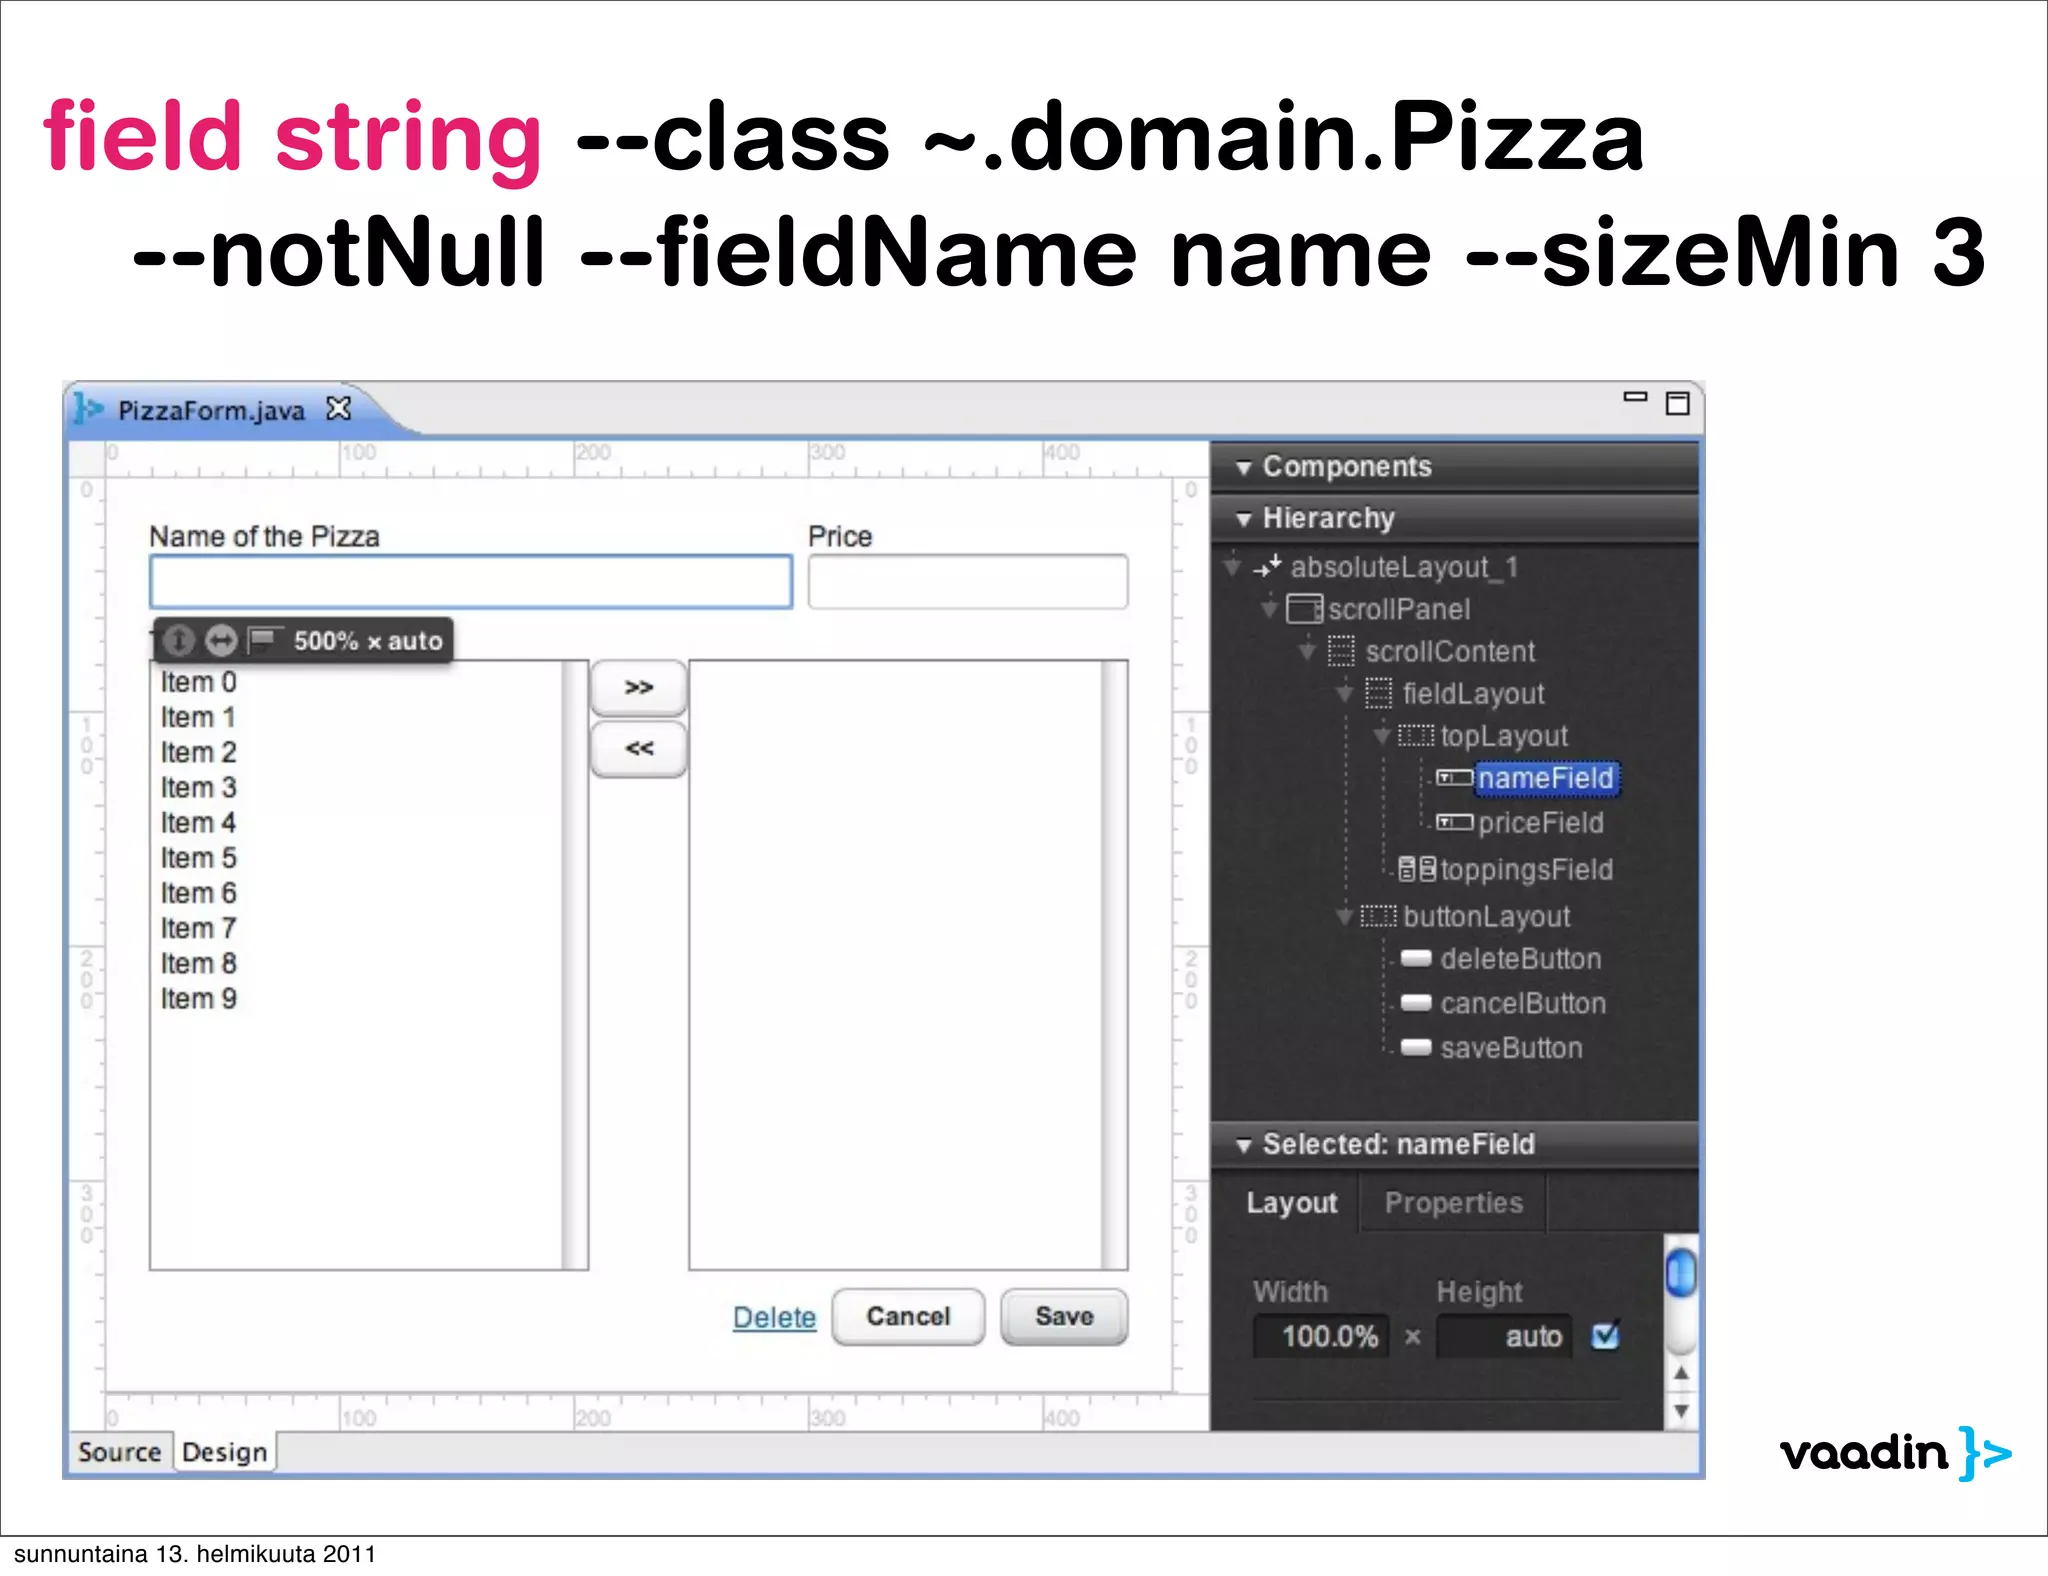This screenshot has height=1576, width=2048.
Task: Click the fieldLayout vertical layout icon
Action: [1378, 692]
